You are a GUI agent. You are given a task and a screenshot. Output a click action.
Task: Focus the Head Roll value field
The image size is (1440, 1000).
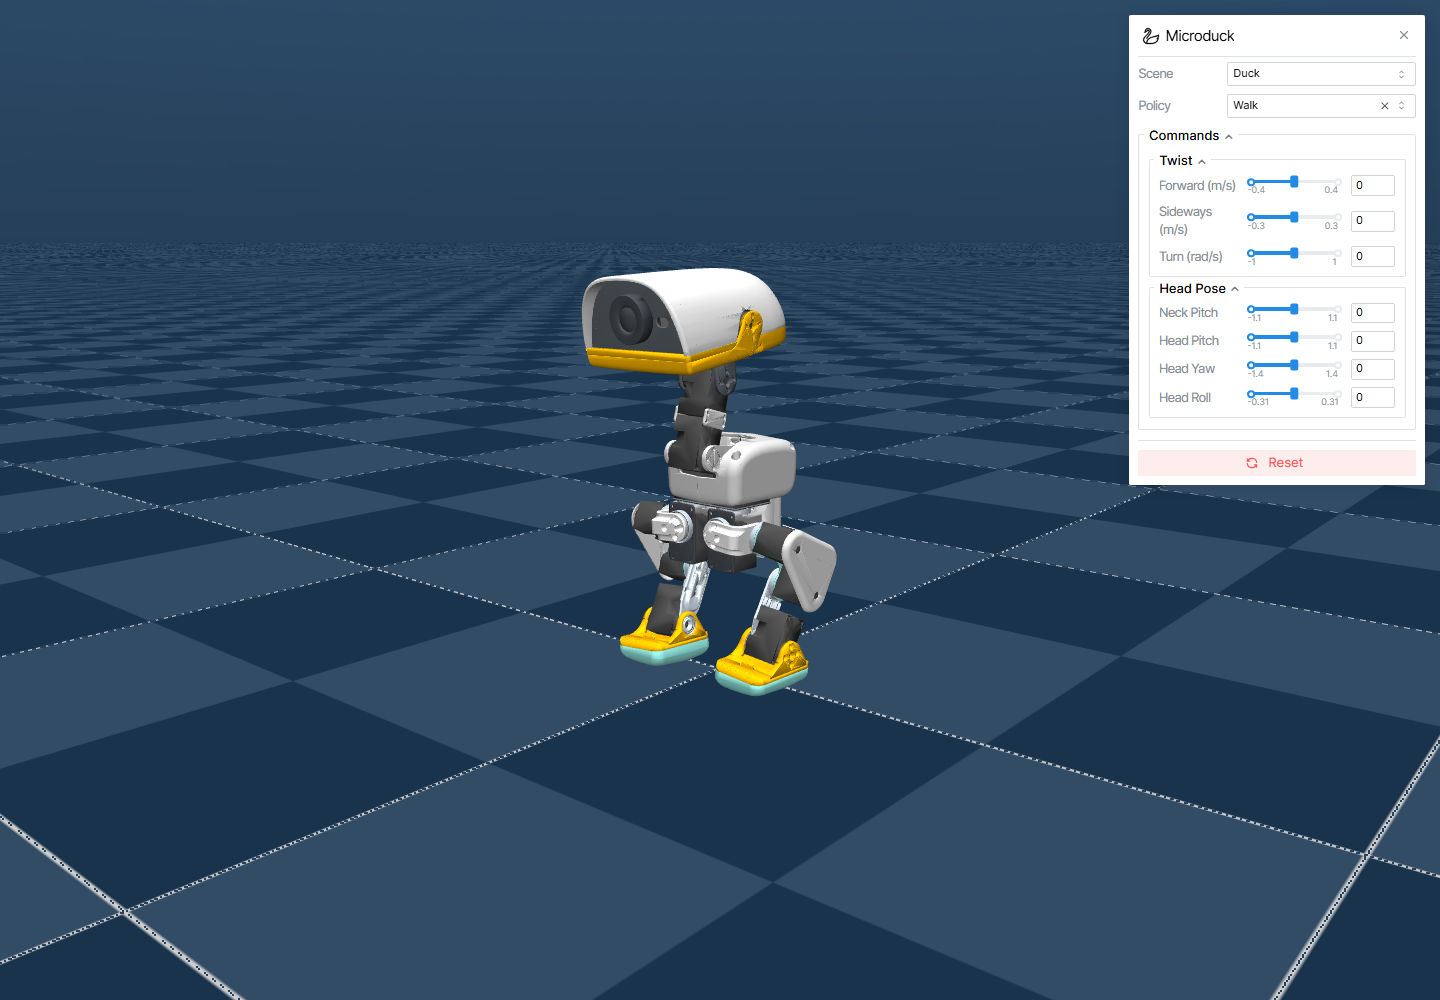click(x=1373, y=398)
